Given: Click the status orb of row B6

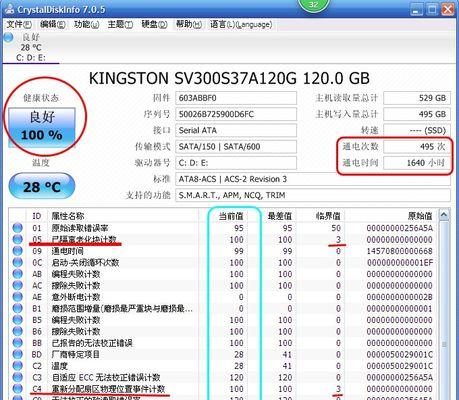Looking at the screenshot, I should [17, 331].
